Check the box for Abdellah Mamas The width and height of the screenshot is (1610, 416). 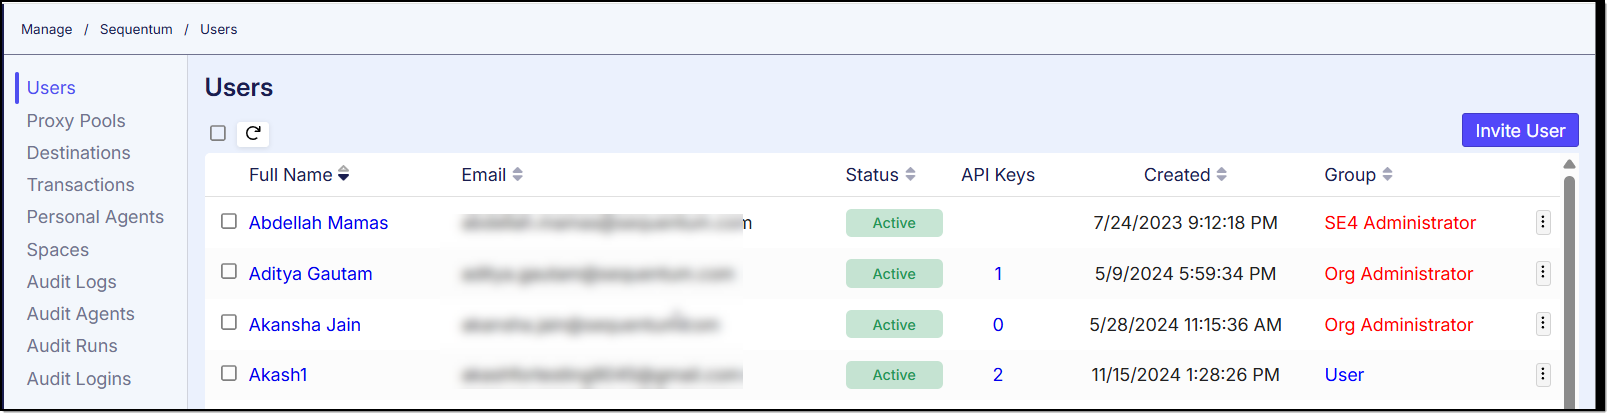point(229,221)
